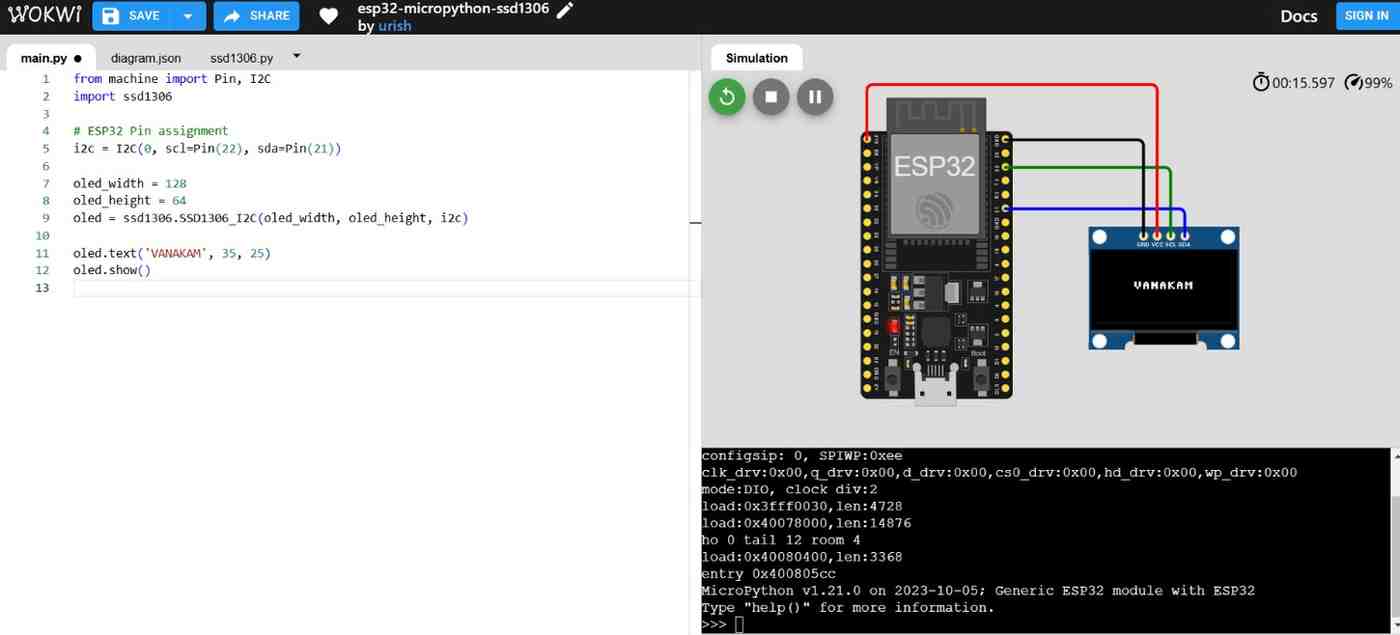The width and height of the screenshot is (1400, 635).
Task: Select the Simulation tab
Action: point(756,58)
